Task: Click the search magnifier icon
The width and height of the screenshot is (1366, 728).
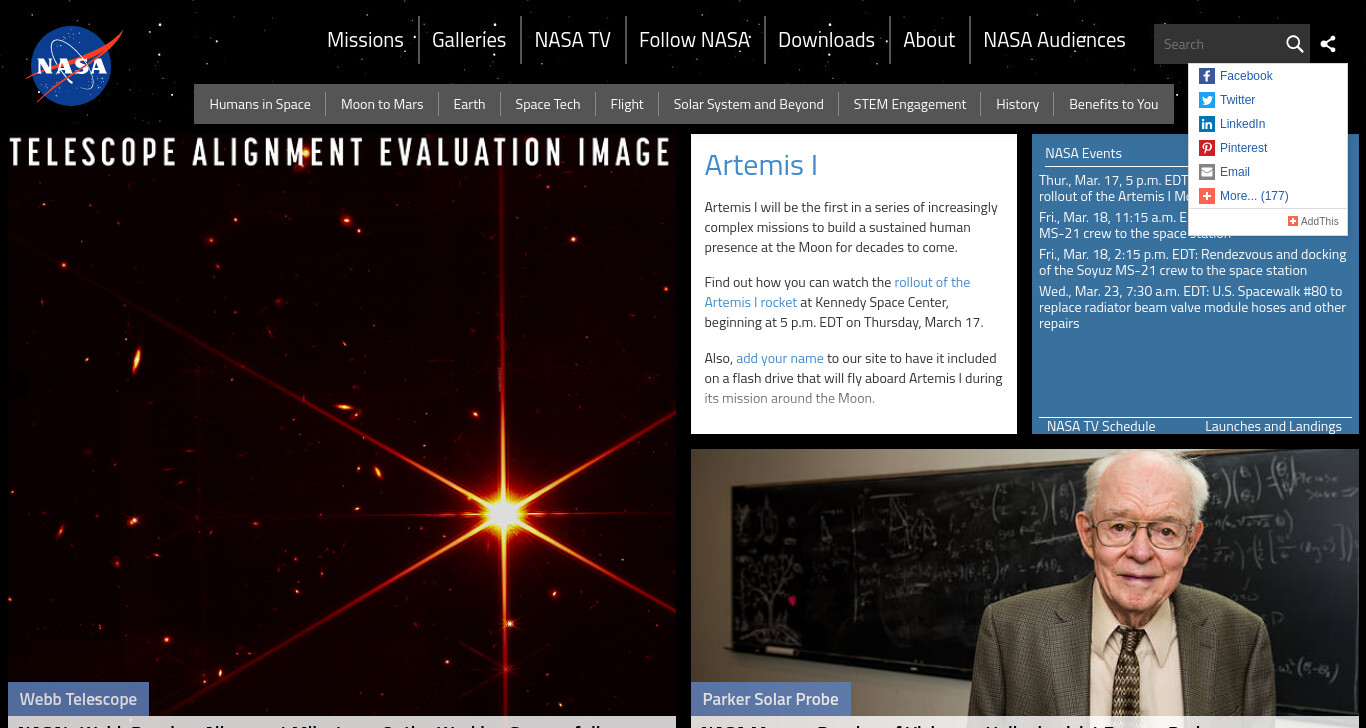Action: [x=1294, y=44]
